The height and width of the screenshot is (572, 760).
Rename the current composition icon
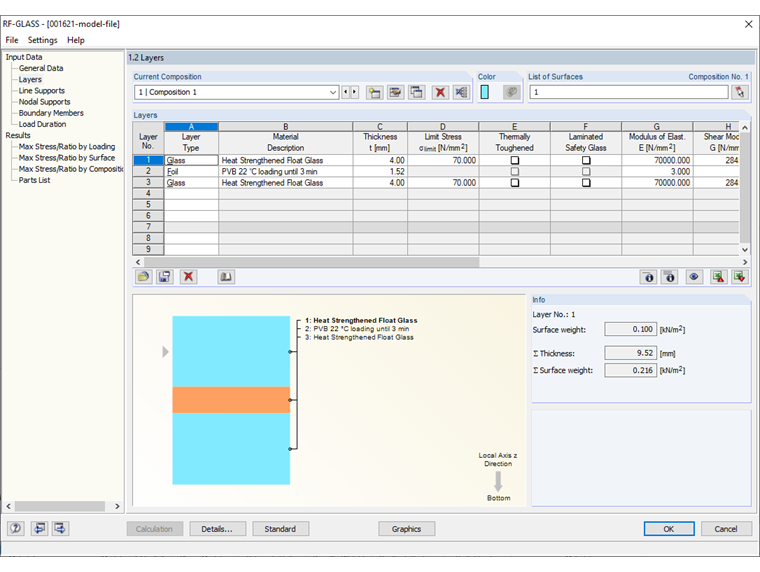[396, 92]
